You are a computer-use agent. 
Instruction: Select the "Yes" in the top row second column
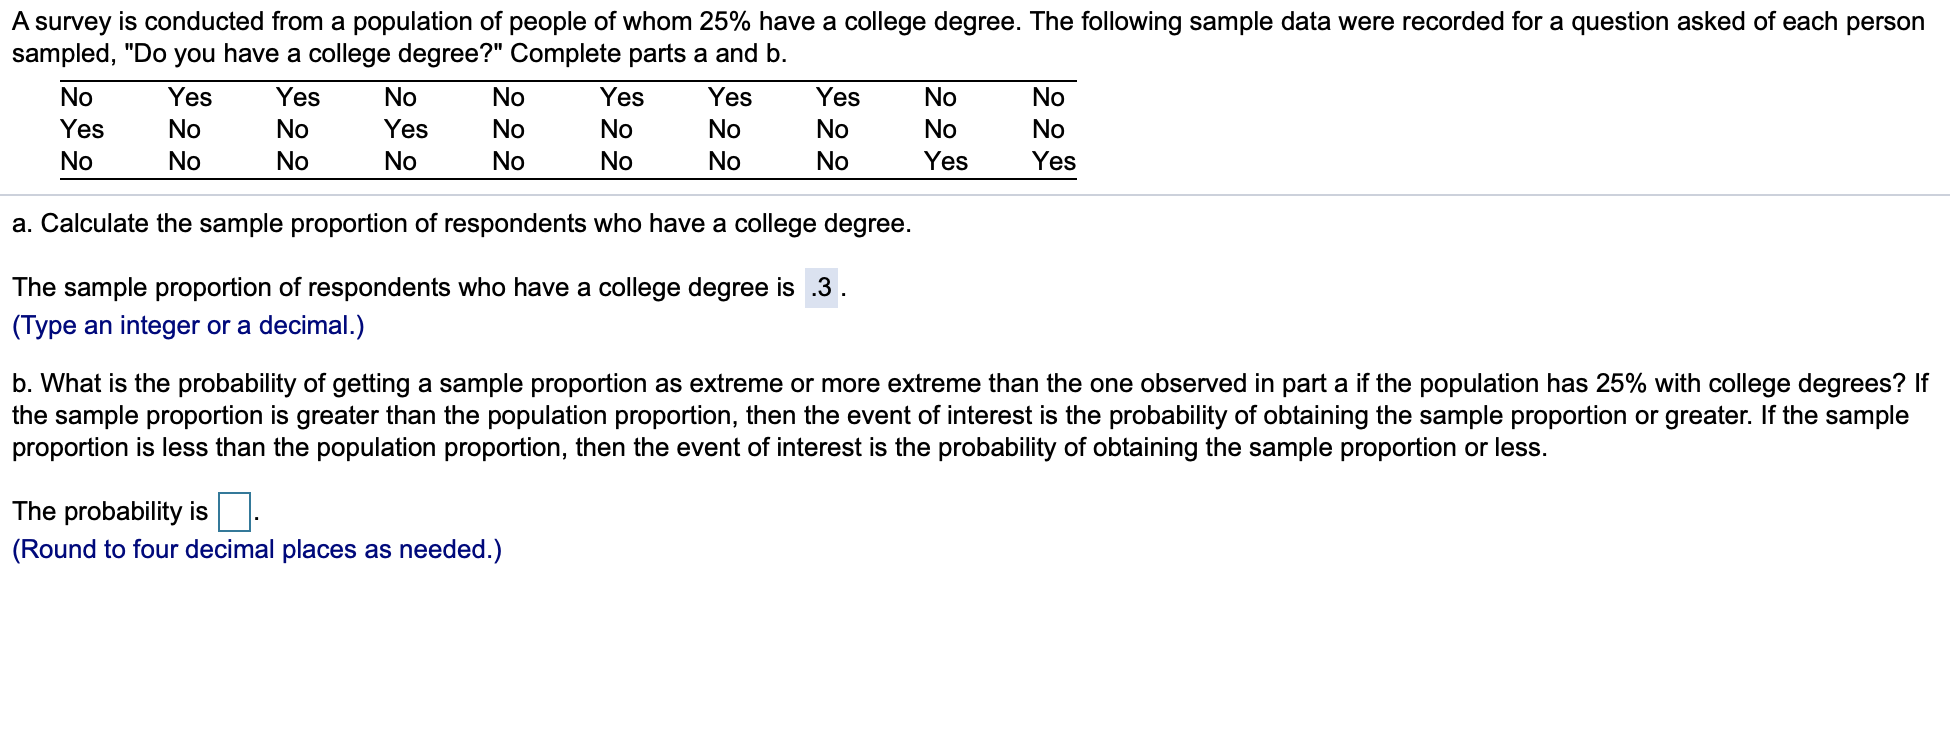[191, 97]
